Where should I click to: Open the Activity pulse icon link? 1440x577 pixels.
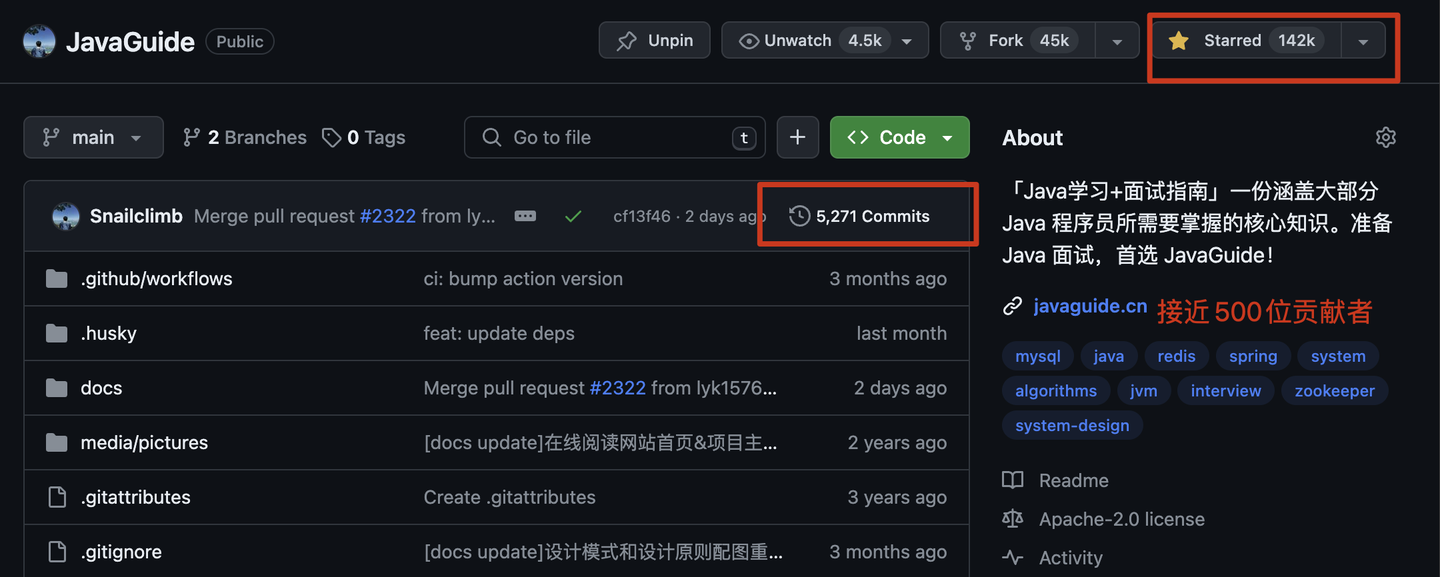coord(1013,558)
